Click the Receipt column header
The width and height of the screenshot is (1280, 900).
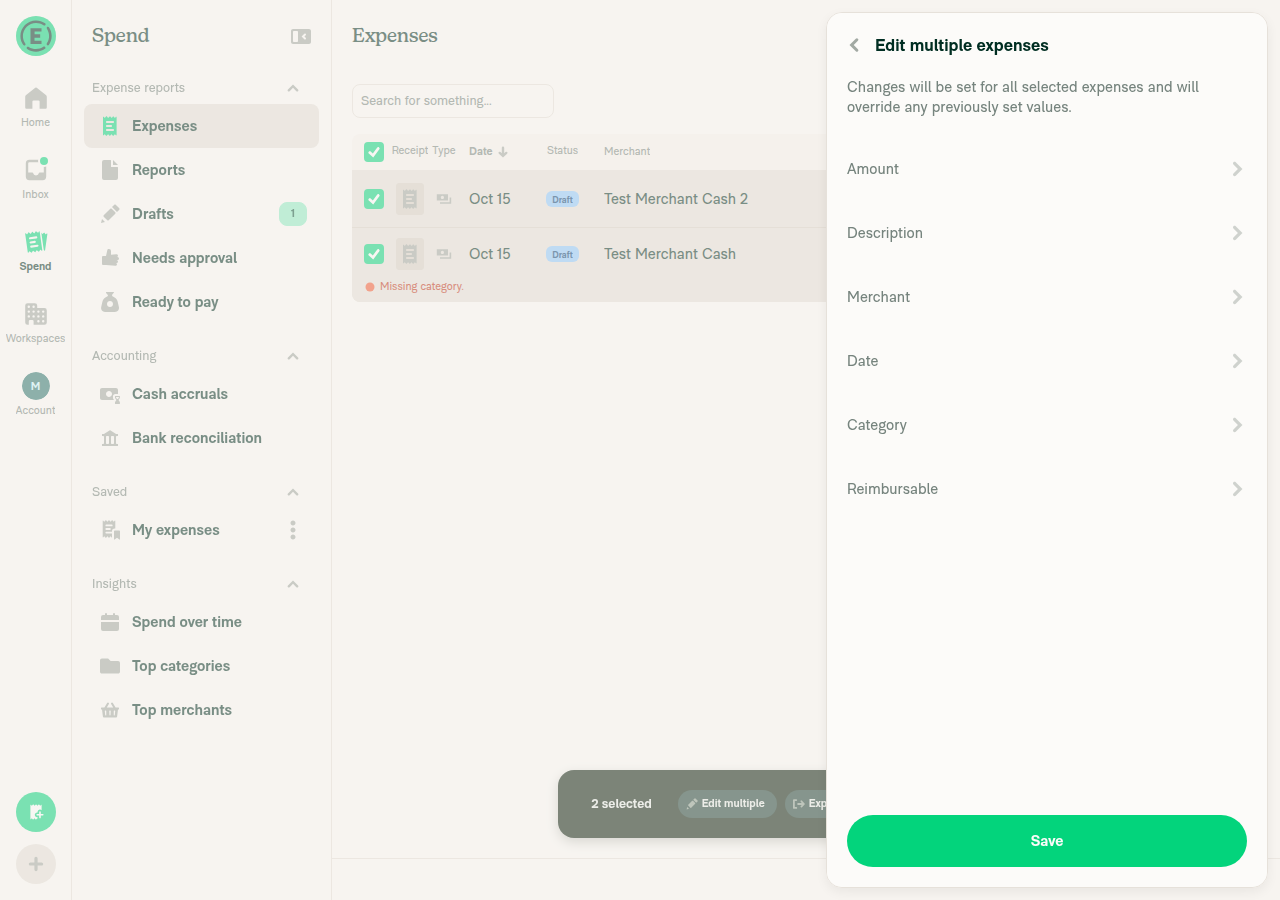410,151
